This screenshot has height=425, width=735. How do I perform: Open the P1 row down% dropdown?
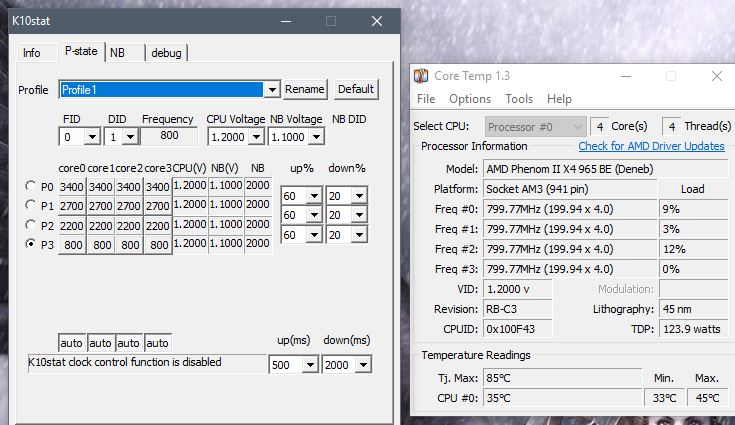(360, 215)
